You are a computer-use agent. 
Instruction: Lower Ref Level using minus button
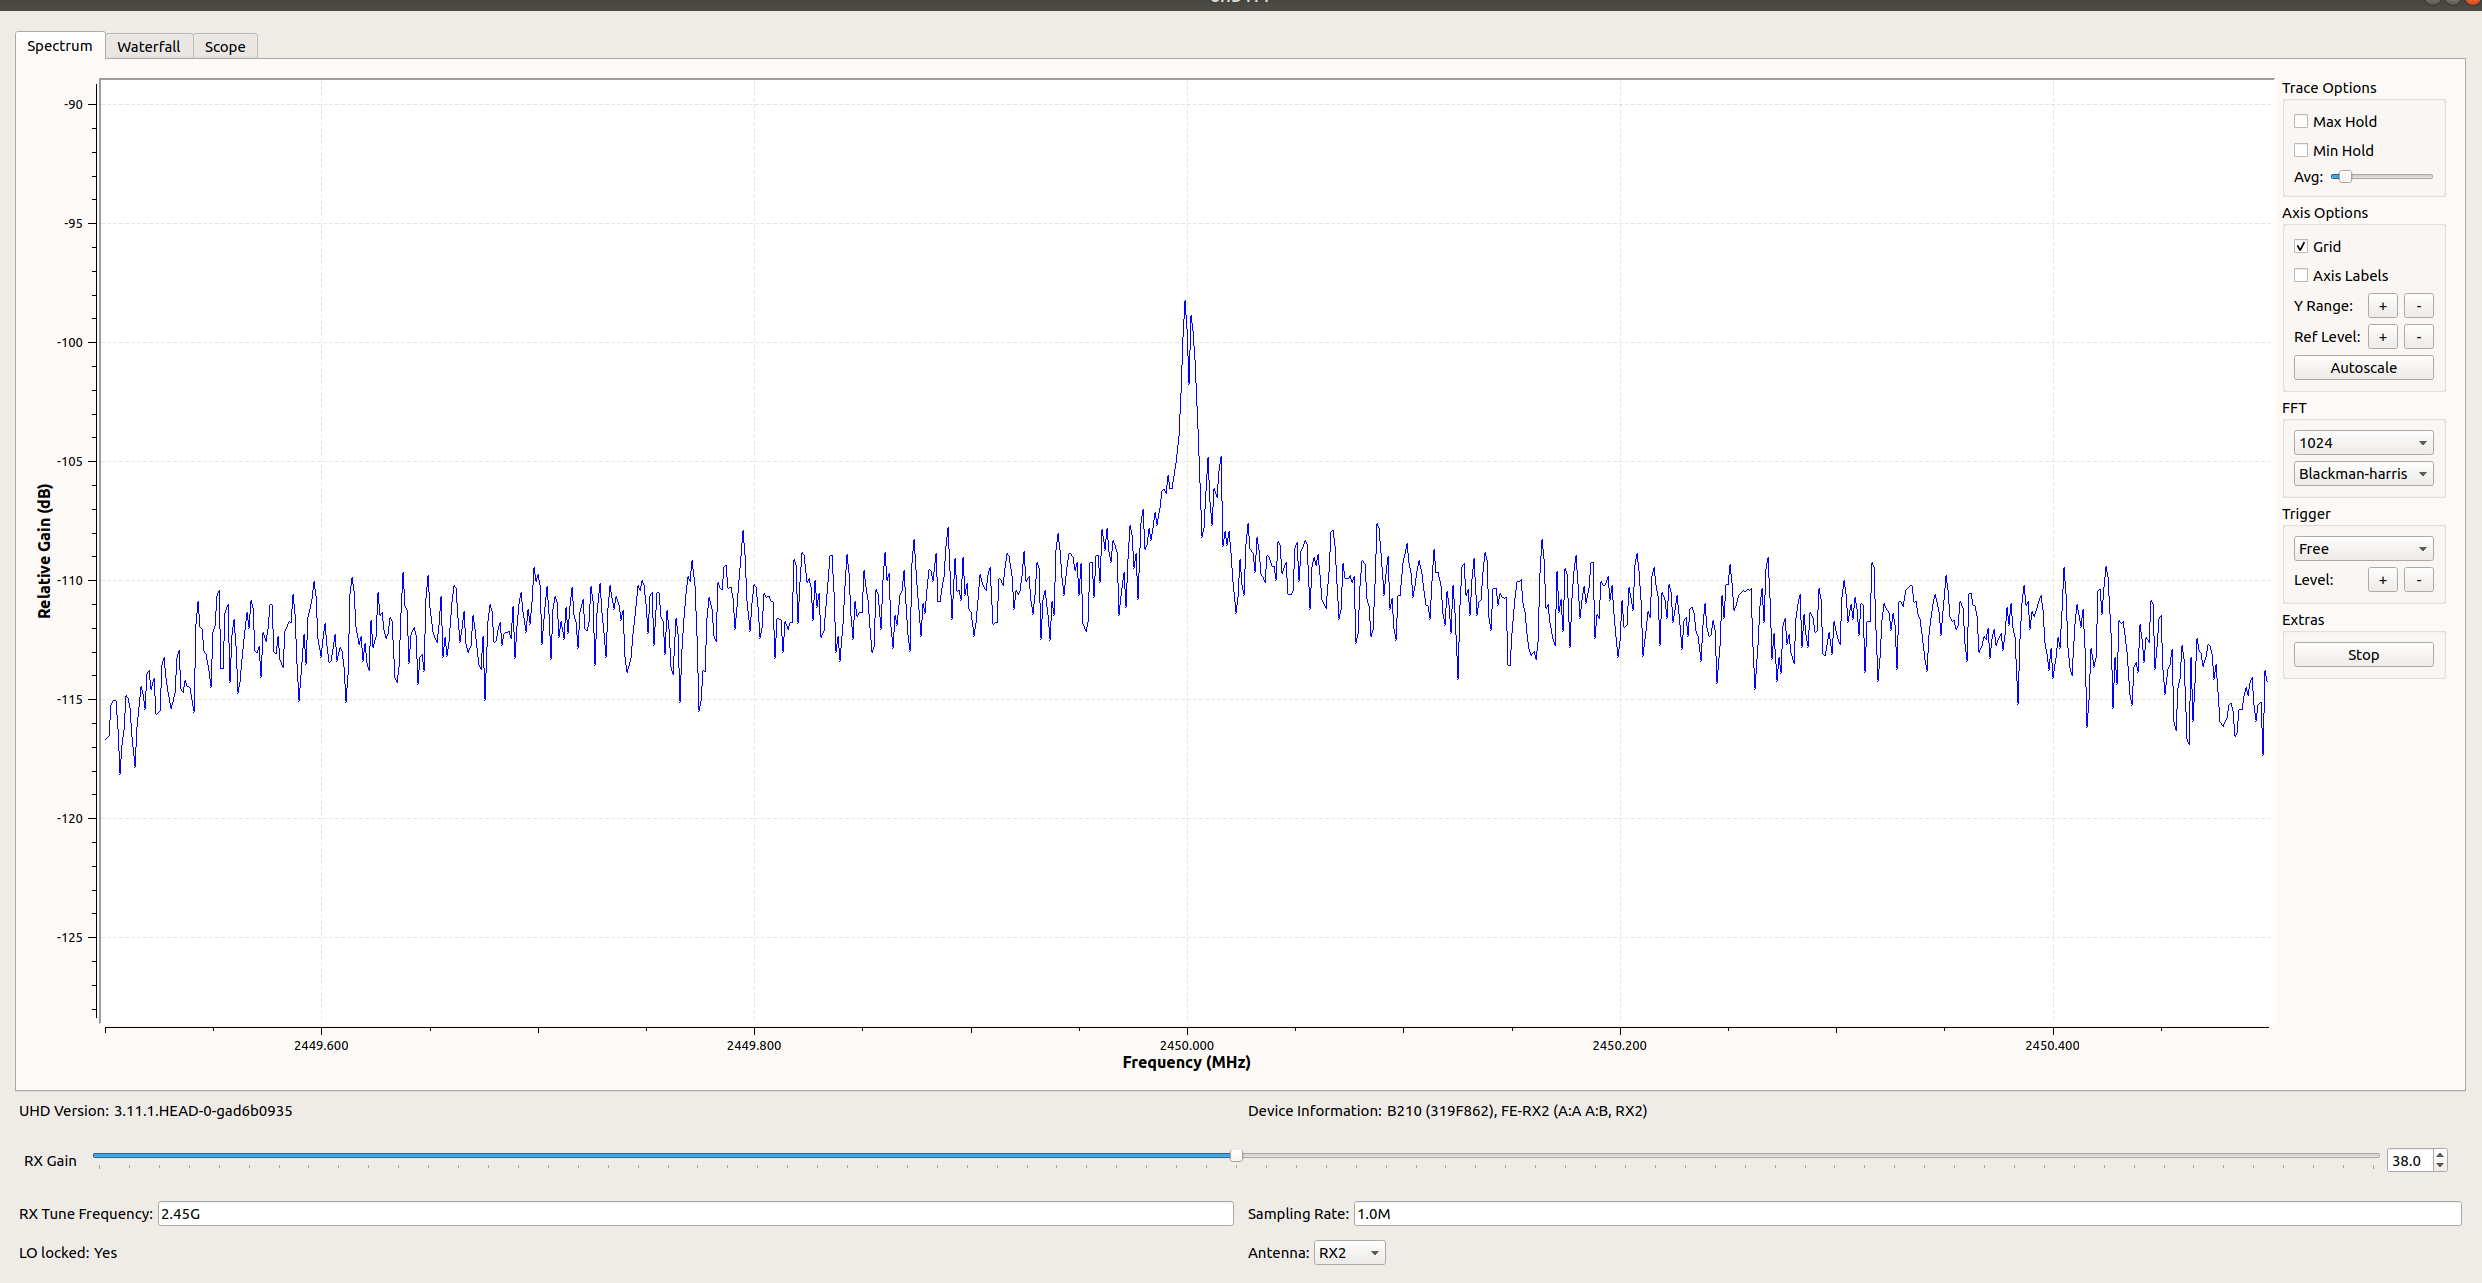(2418, 337)
